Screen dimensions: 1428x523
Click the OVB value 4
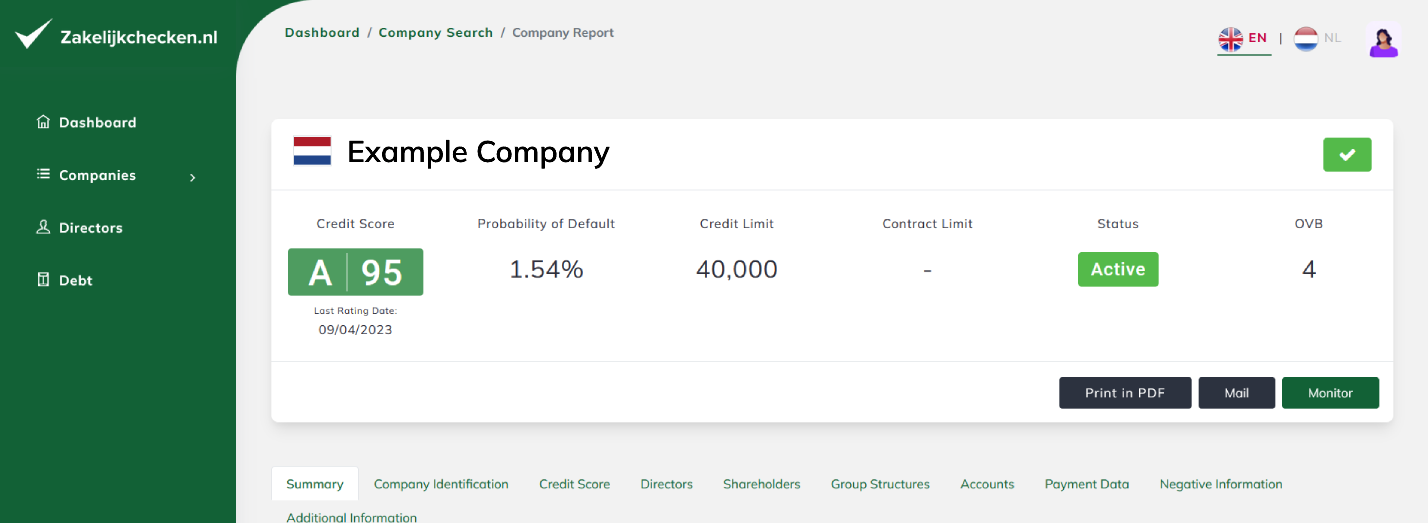(x=1309, y=269)
